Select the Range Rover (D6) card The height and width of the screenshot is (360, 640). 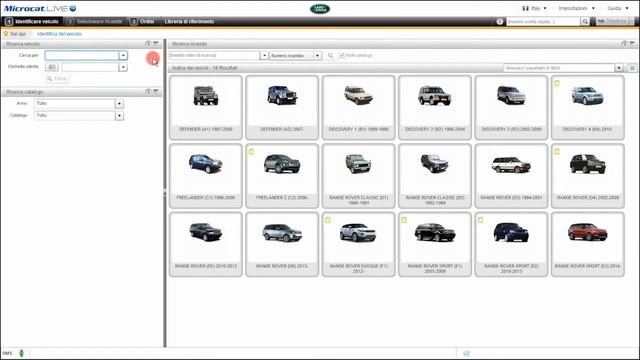pos(282,244)
